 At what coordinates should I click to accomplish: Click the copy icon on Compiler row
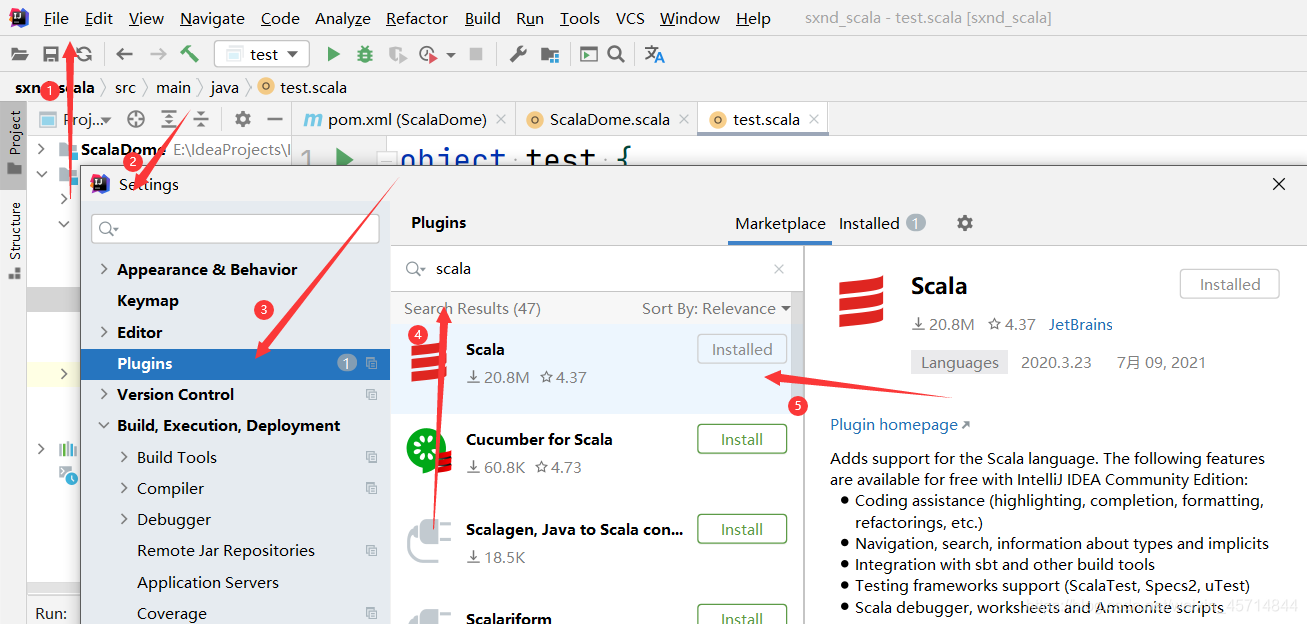[x=372, y=488]
